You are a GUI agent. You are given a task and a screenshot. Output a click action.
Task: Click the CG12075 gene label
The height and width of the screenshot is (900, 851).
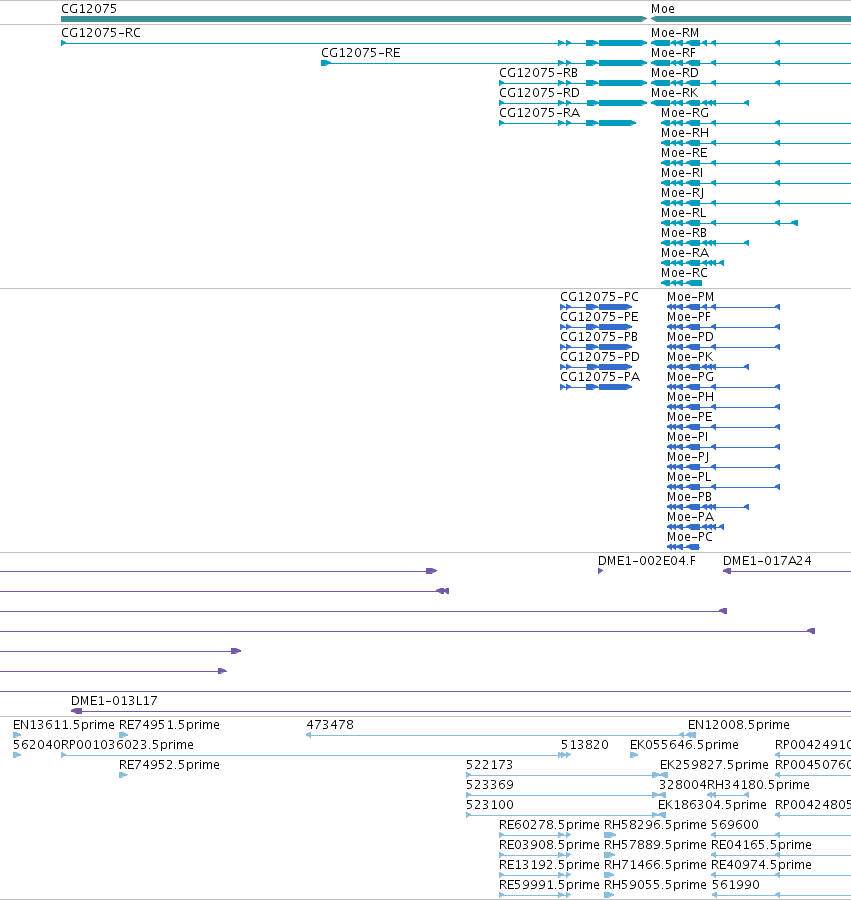(x=89, y=9)
